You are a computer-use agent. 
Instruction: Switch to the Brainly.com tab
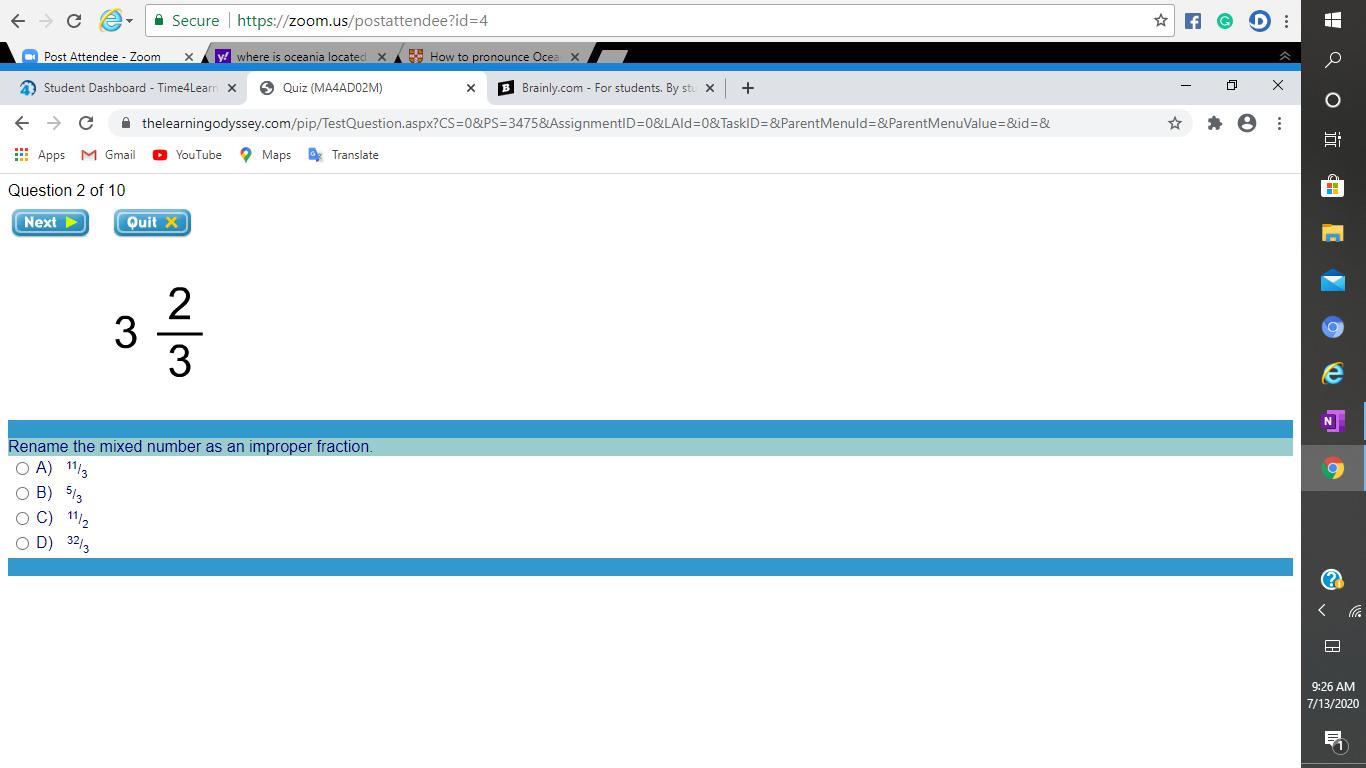[600, 88]
